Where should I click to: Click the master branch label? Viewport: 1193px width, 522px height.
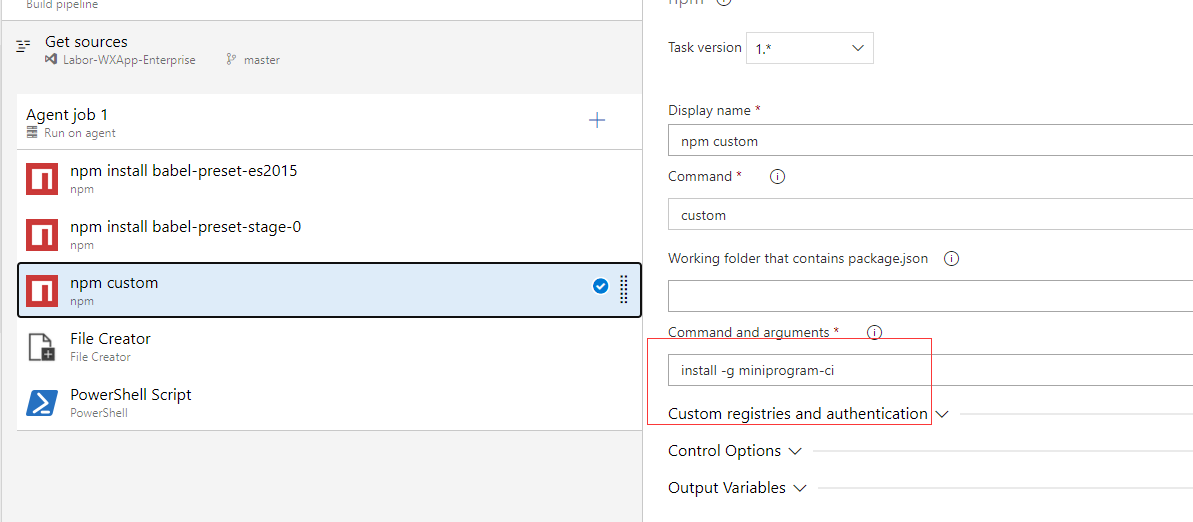pyautogui.click(x=262, y=60)
